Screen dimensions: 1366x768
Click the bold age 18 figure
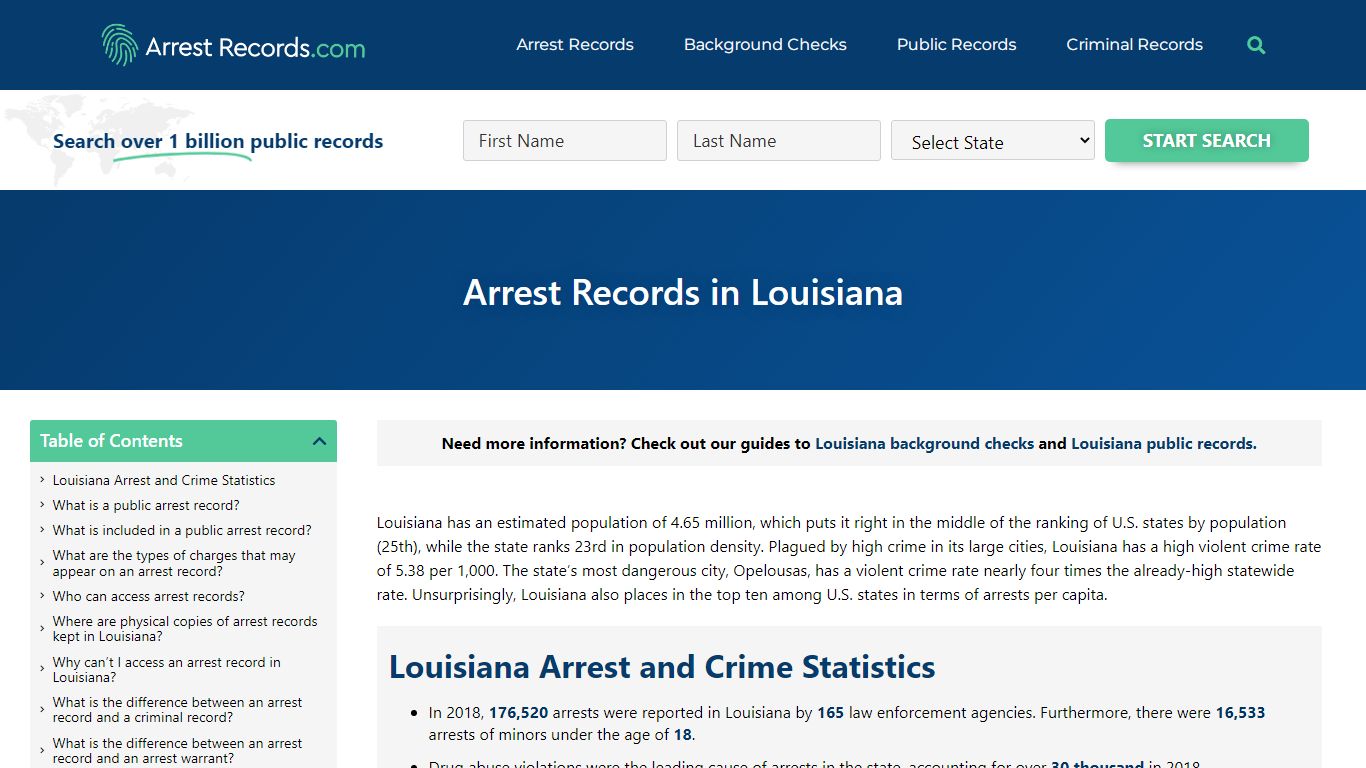pyautogui.click(x=682, y=735)
